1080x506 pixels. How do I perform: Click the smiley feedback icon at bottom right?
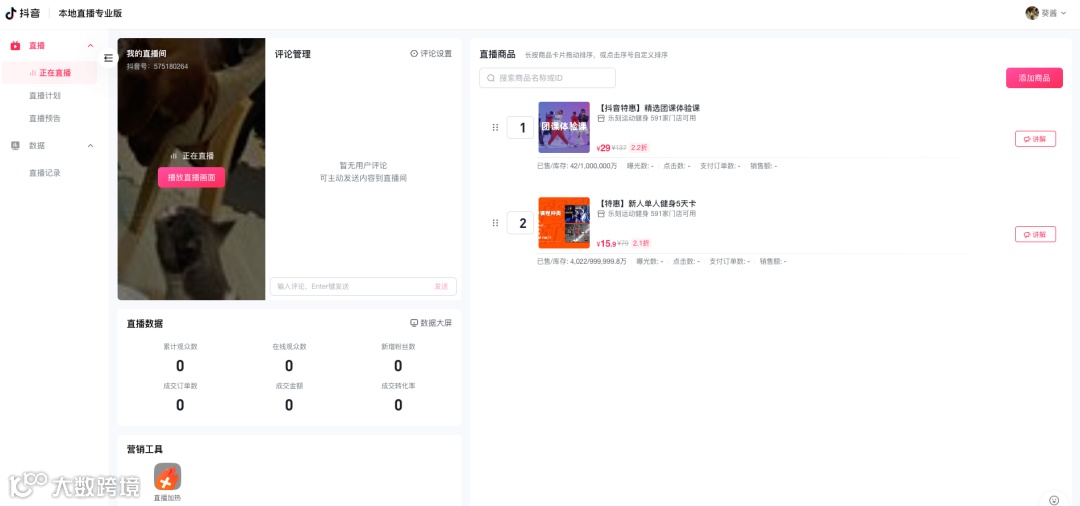click(1053, 500)
